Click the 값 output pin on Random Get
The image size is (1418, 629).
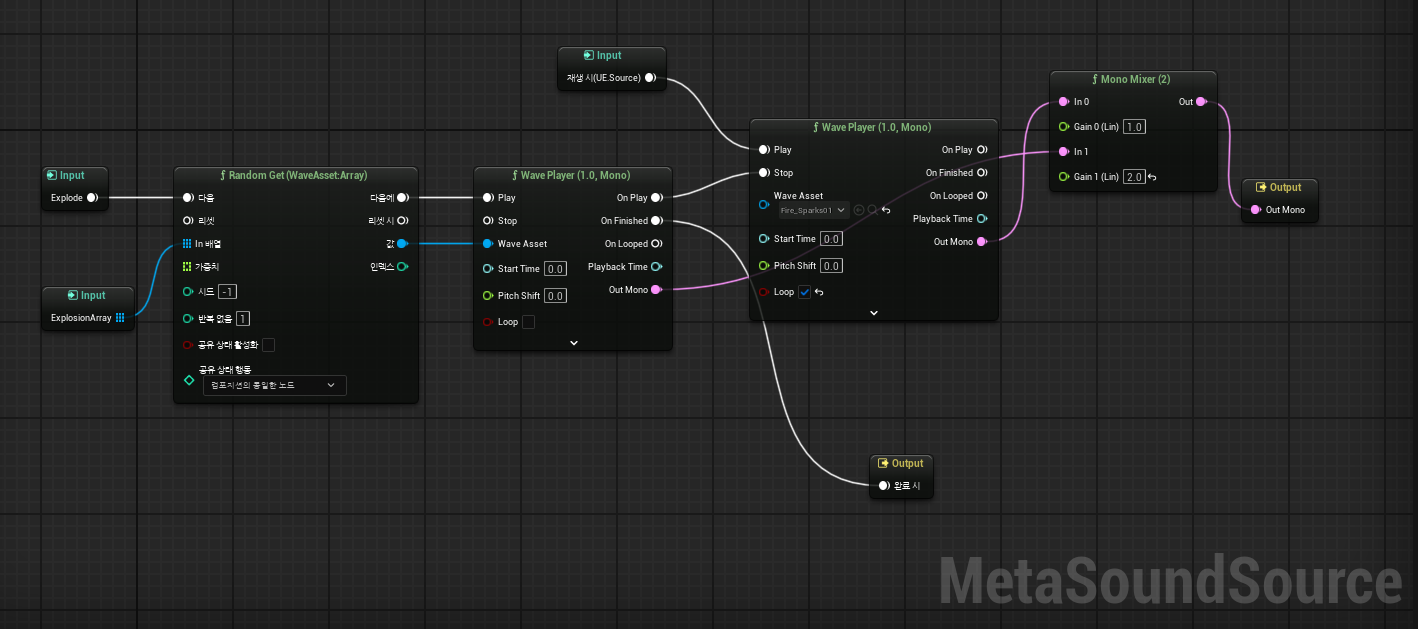[402, 243]
